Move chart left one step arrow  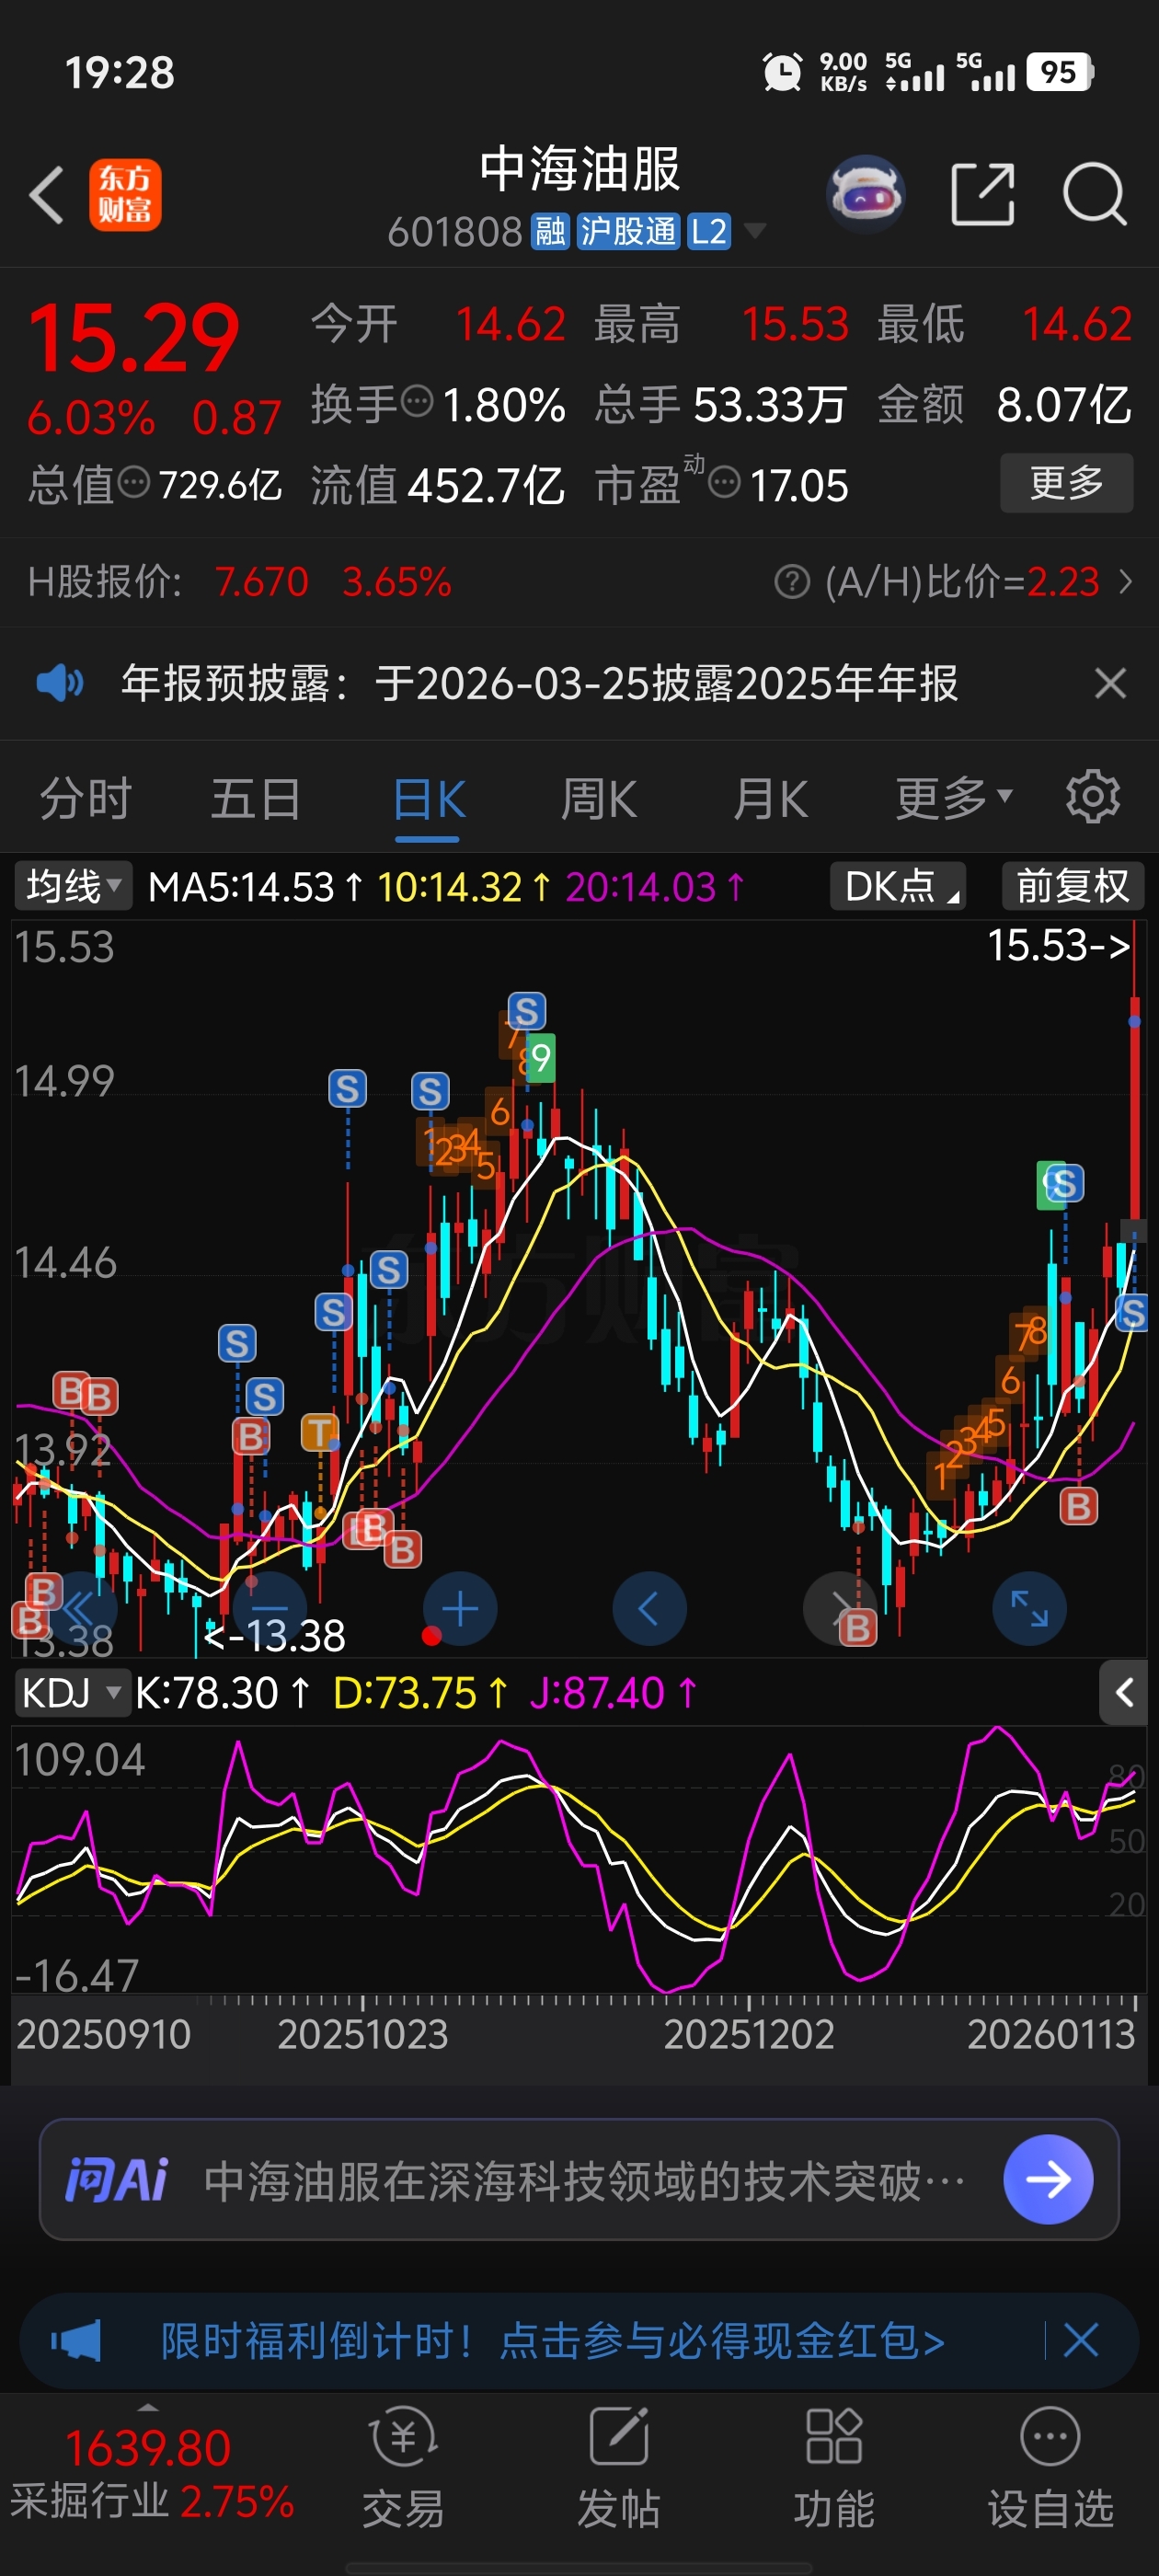click(x=649, y=1609)
